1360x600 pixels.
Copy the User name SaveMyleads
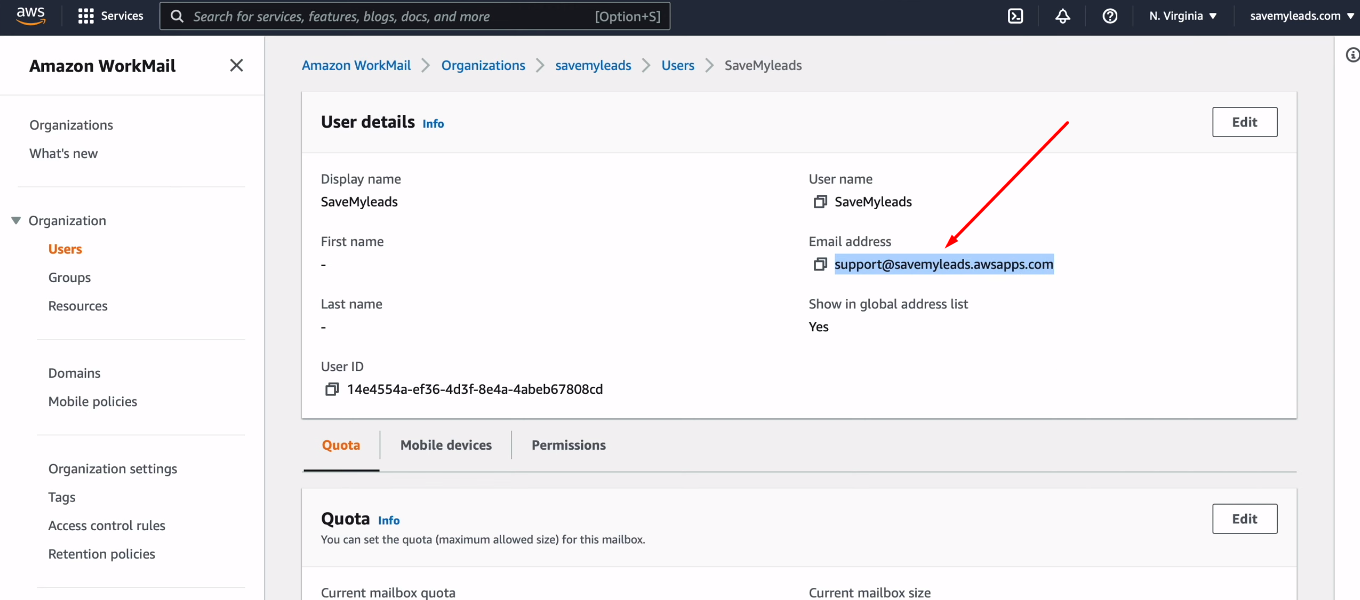(820, 202)
